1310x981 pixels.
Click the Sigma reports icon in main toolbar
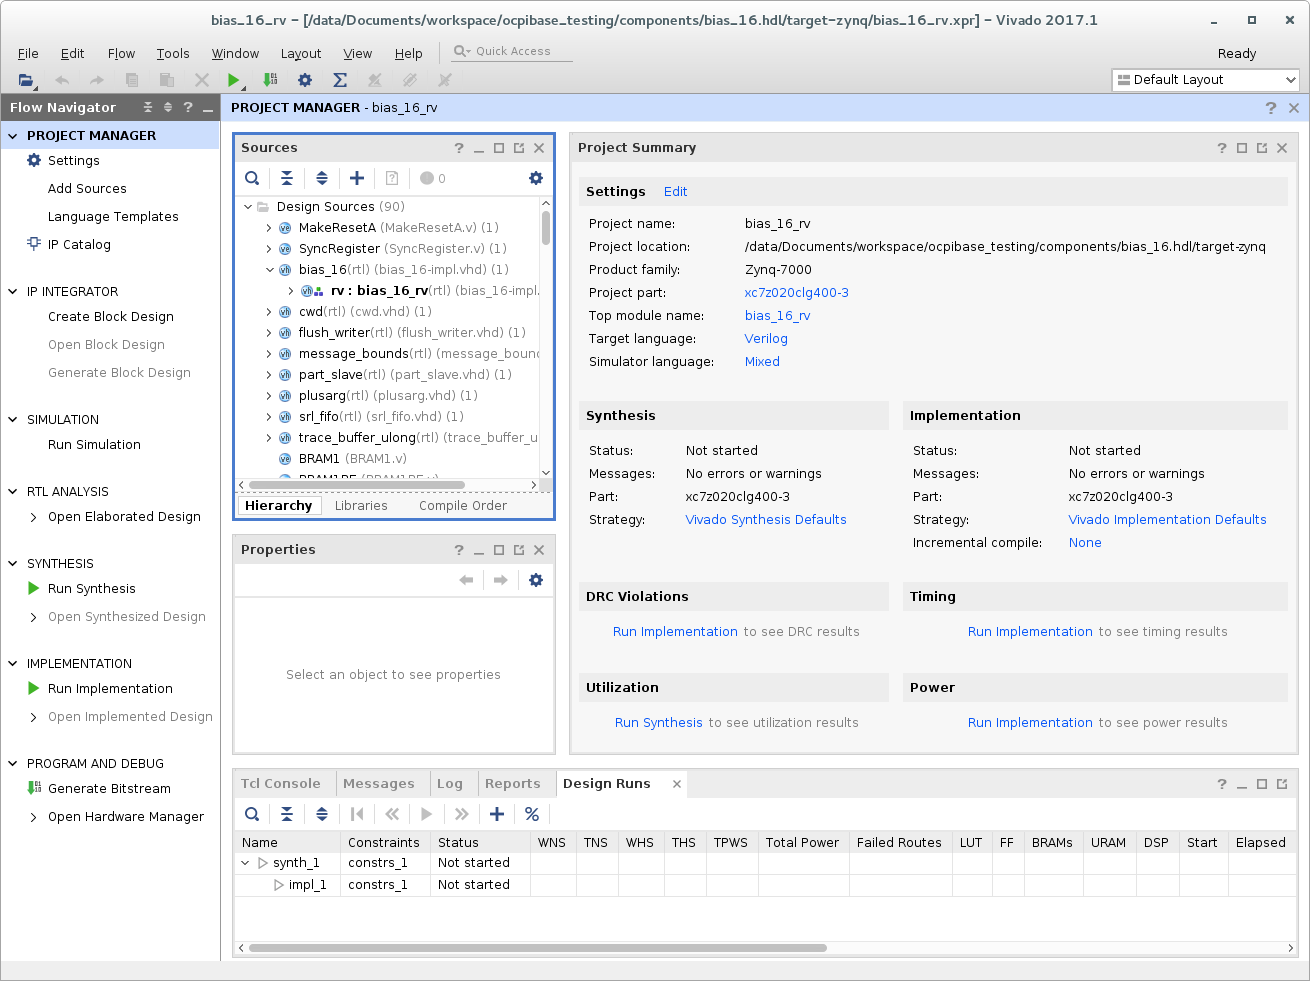click(x=340, y=80)
